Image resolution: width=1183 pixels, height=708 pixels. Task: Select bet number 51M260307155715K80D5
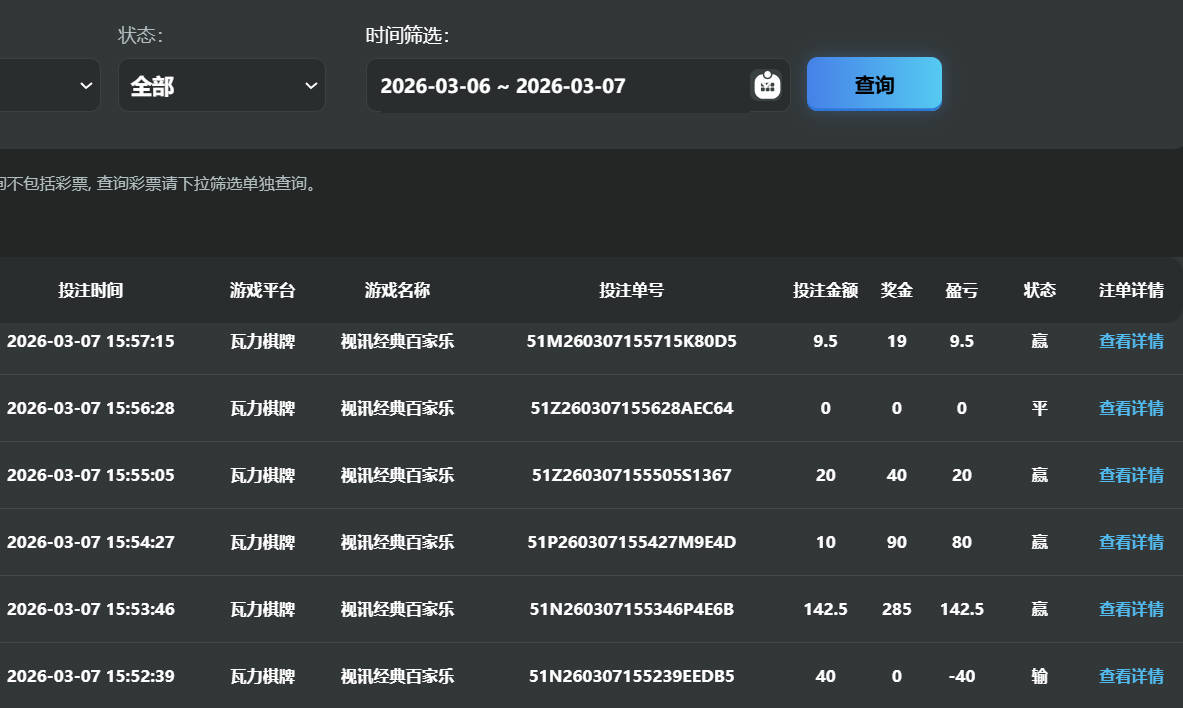pyautogui.click(x=631, y=341)
